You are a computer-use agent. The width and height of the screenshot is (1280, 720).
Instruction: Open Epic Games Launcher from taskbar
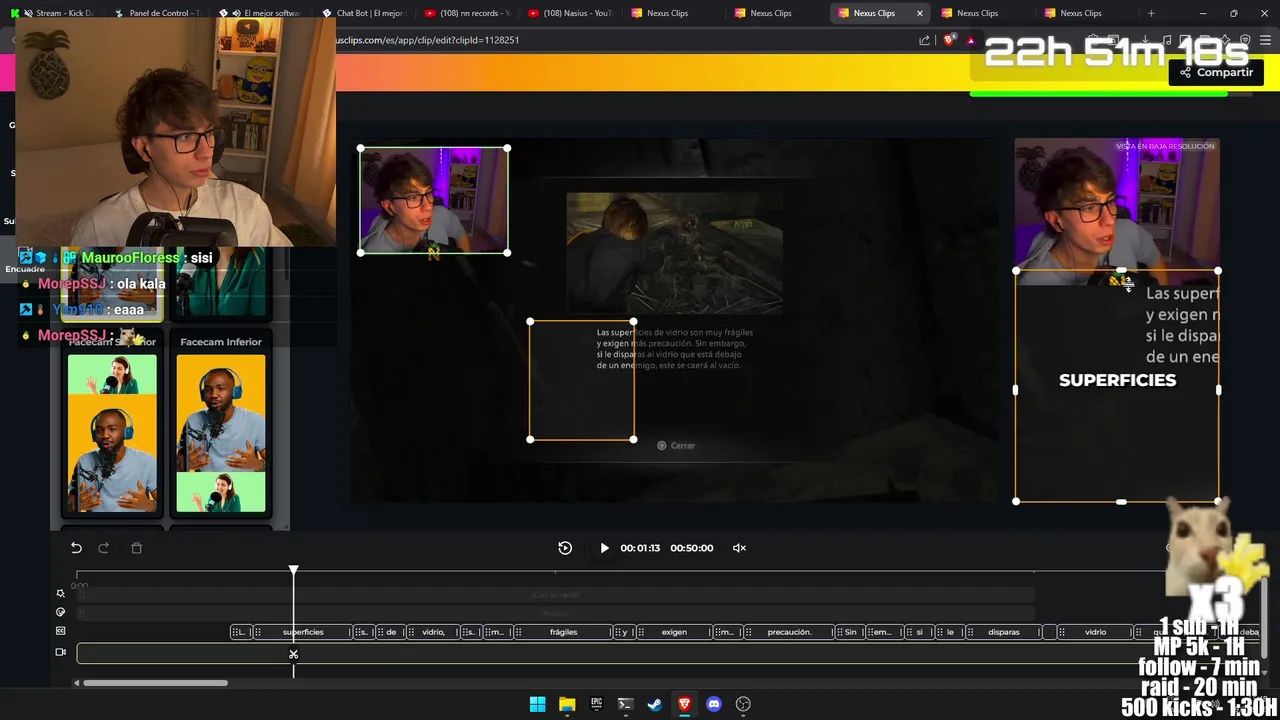(596, 704)
